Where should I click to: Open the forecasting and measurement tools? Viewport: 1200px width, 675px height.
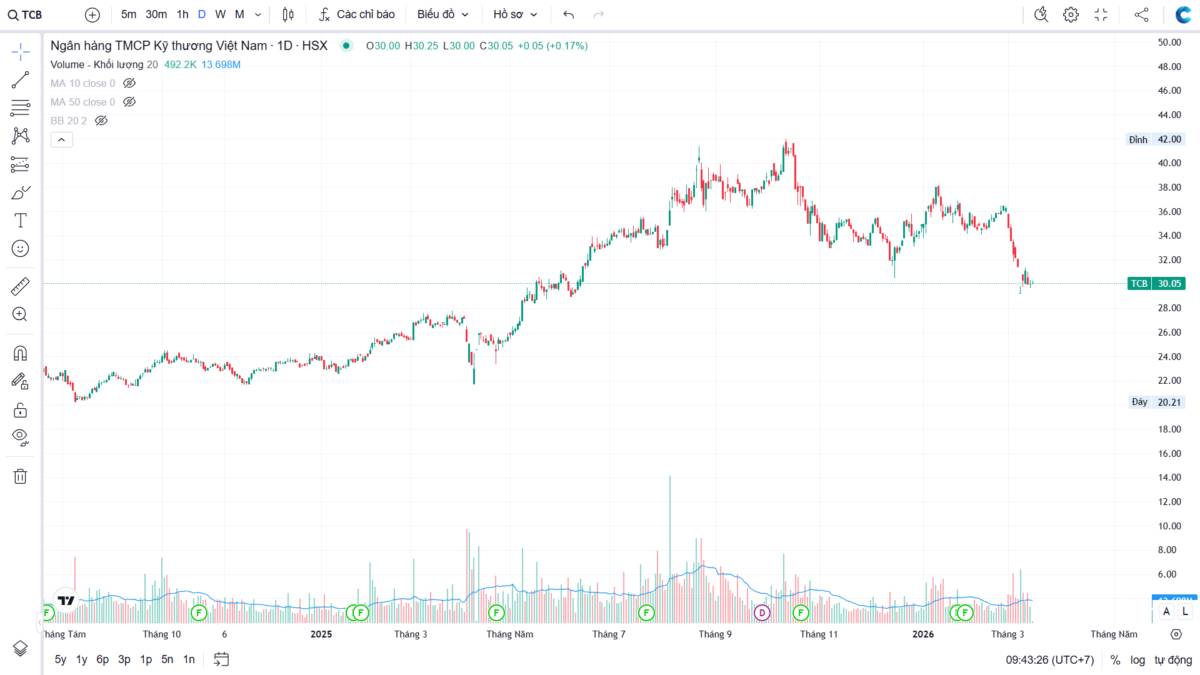(20, 164)
